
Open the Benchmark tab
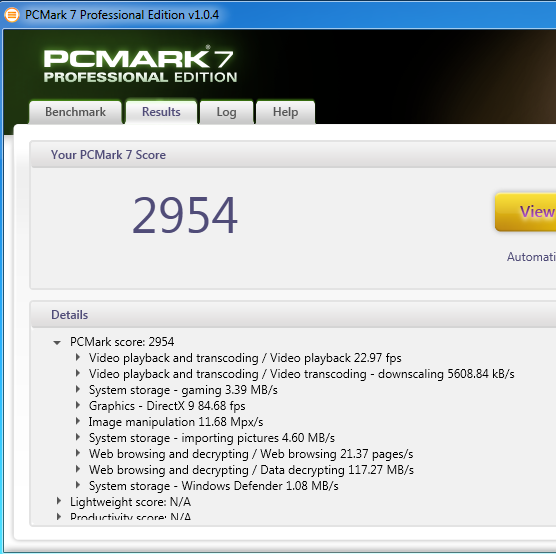pos(75,112)
